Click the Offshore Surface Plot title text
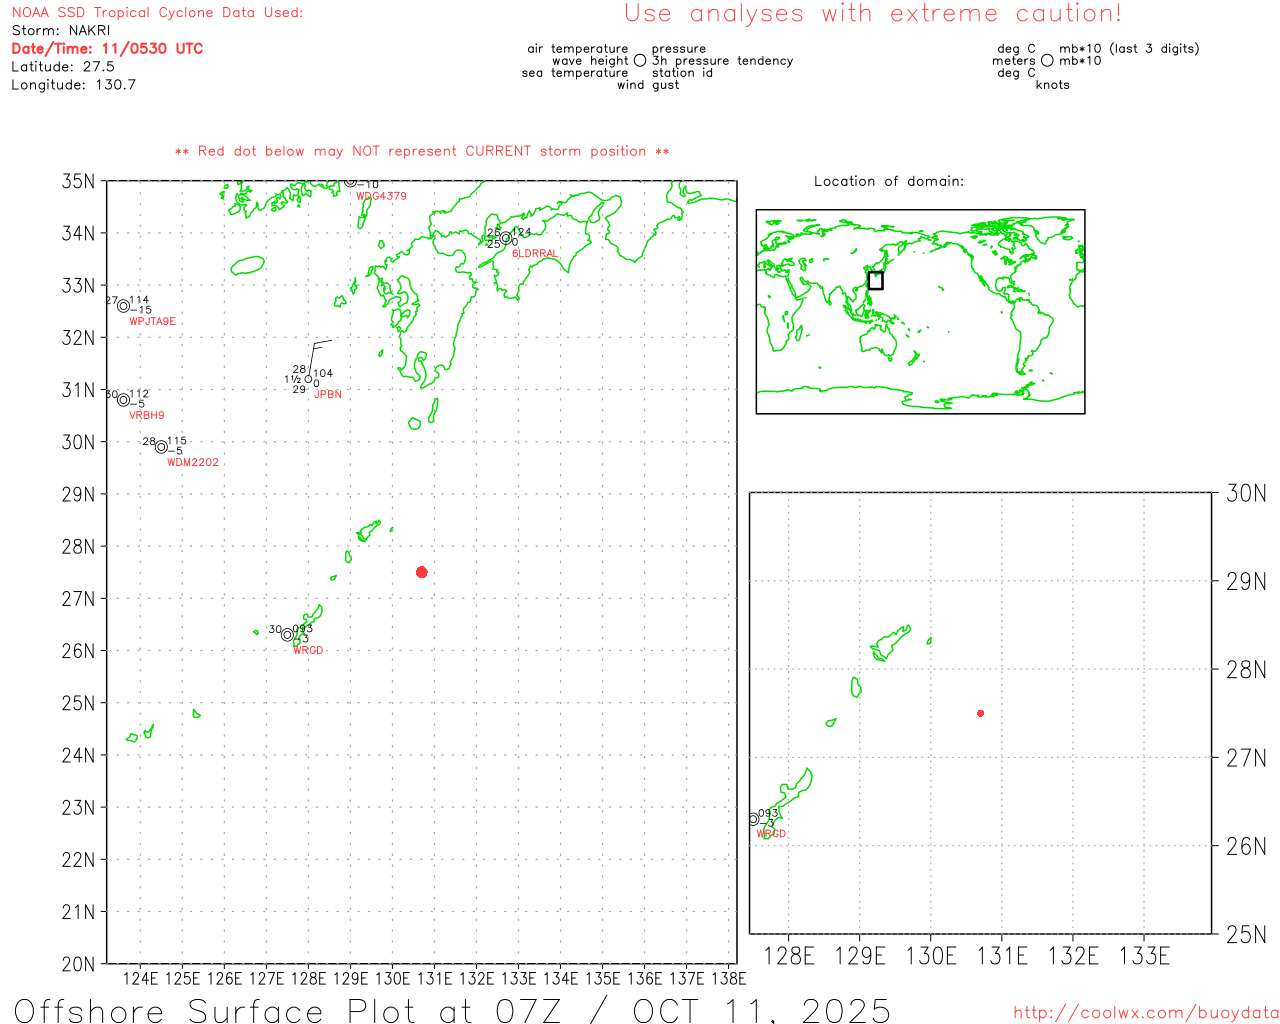 452,1010
